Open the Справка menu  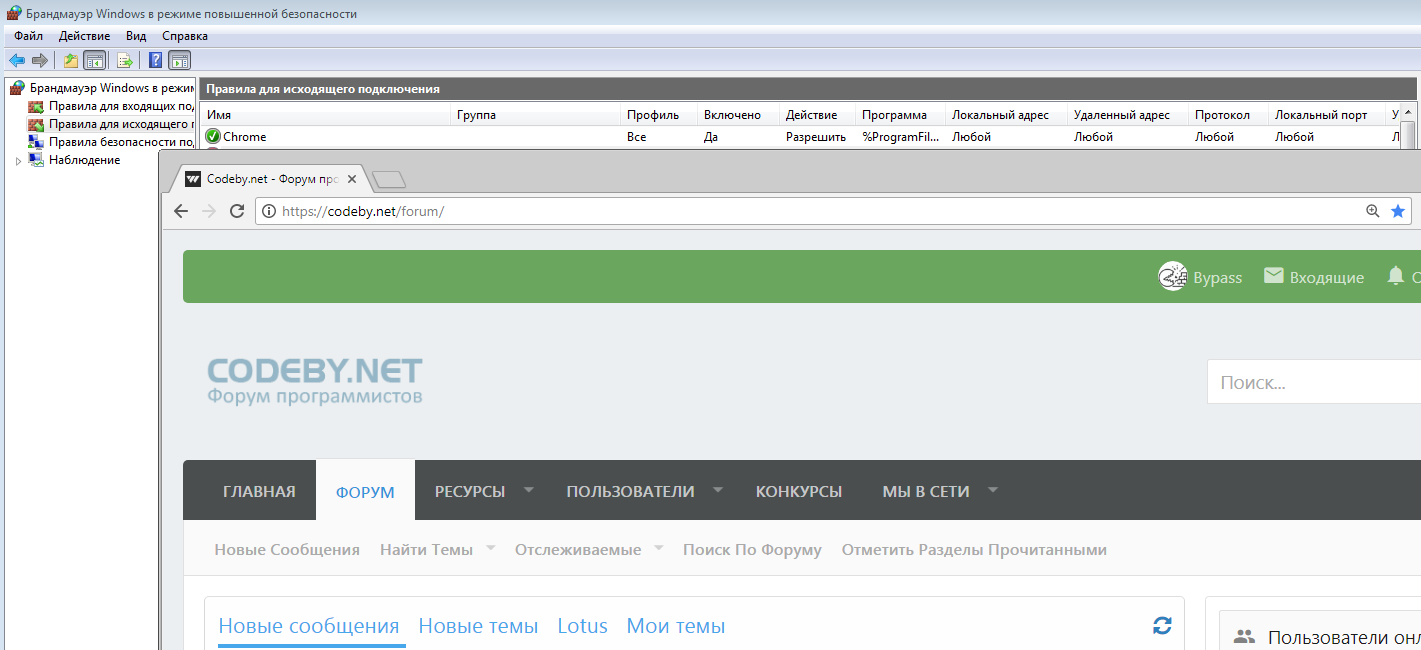click(x=185, y=36)
